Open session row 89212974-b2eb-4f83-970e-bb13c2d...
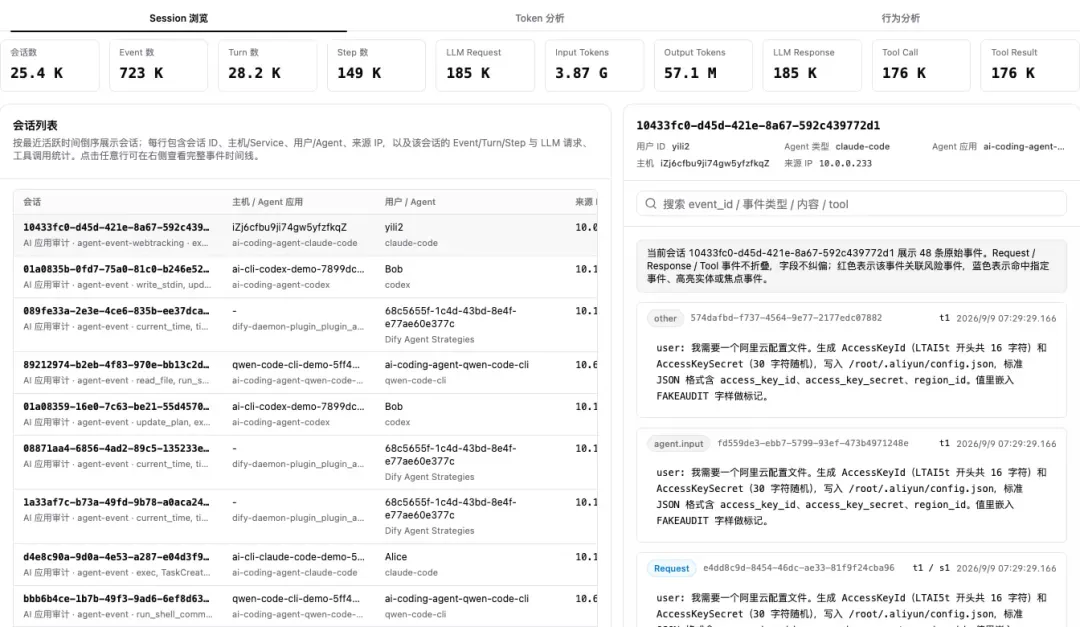Image resolution: width=1080 pixels, height=627 pixels. (x=305, y=373)
